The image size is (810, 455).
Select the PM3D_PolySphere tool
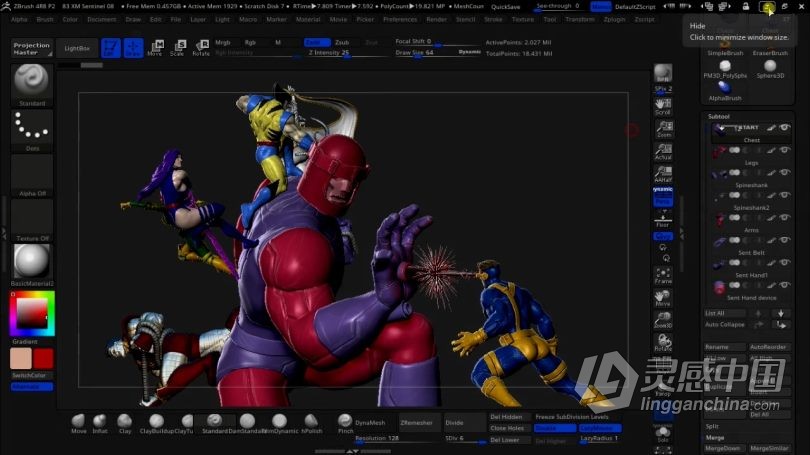(725, 69)
